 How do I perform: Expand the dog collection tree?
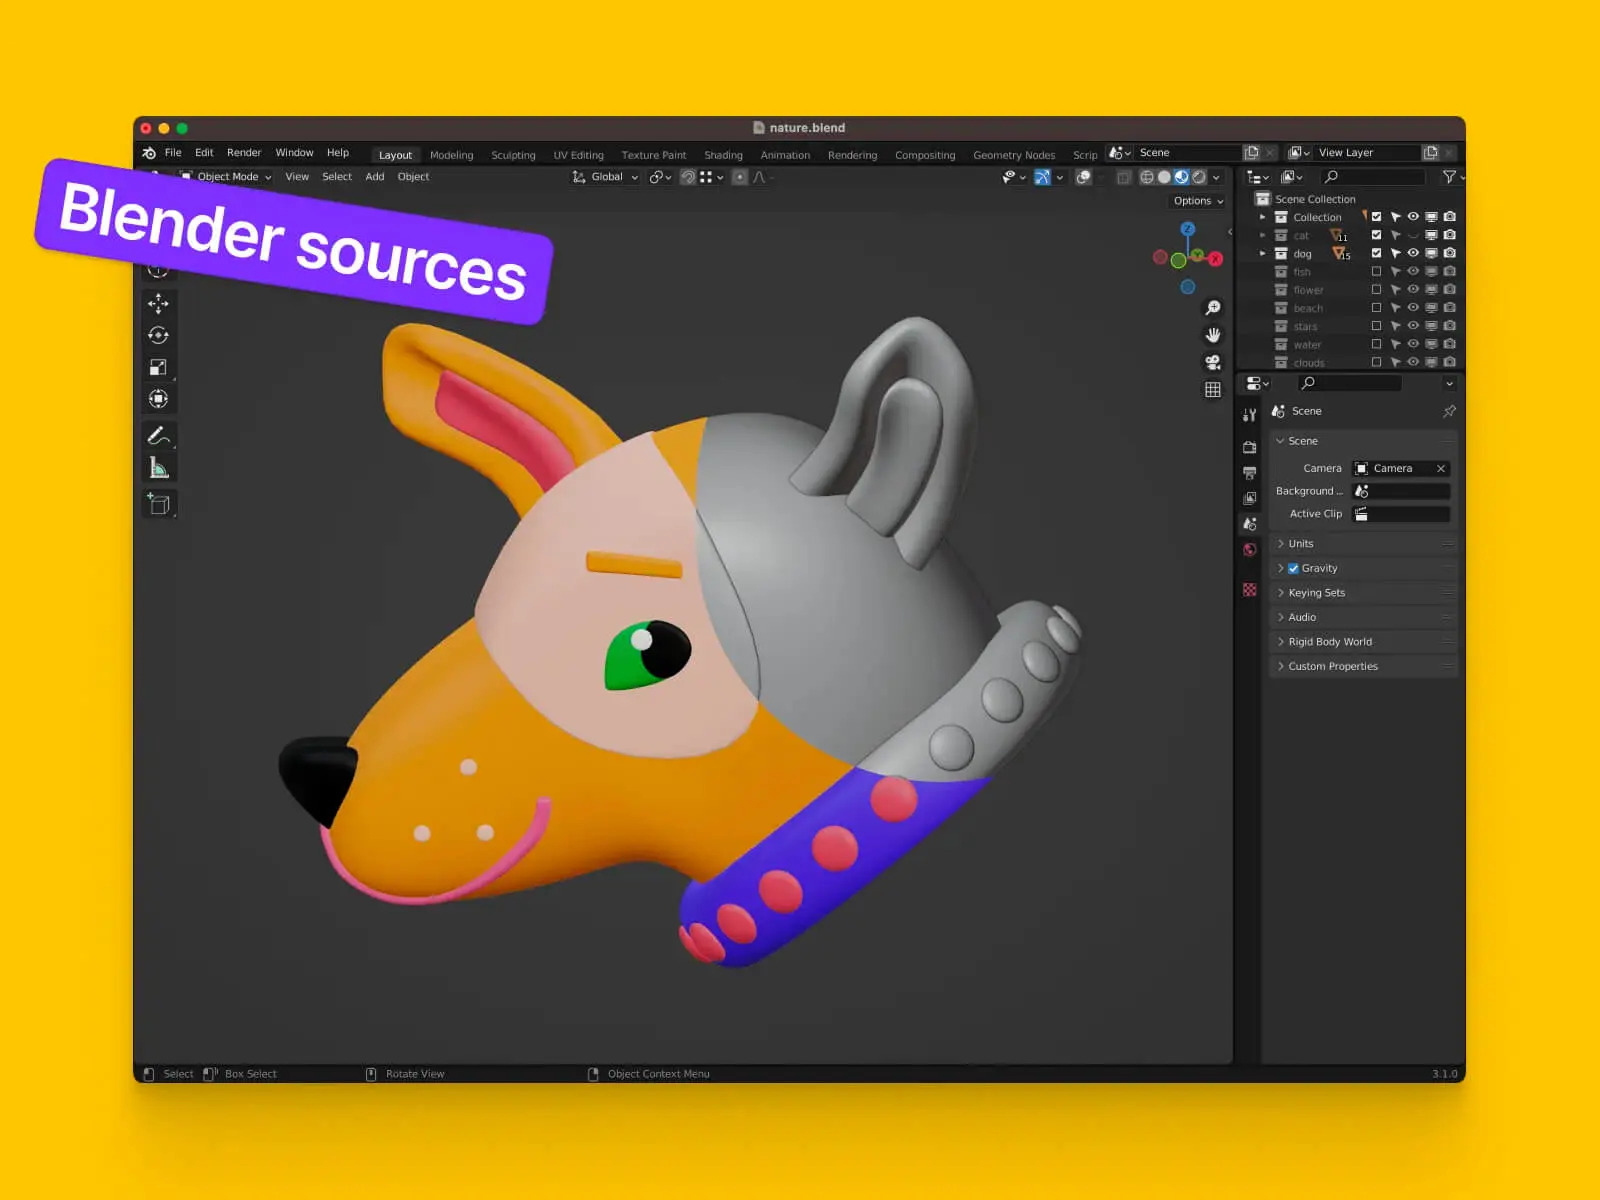[x=1262, y=254]
